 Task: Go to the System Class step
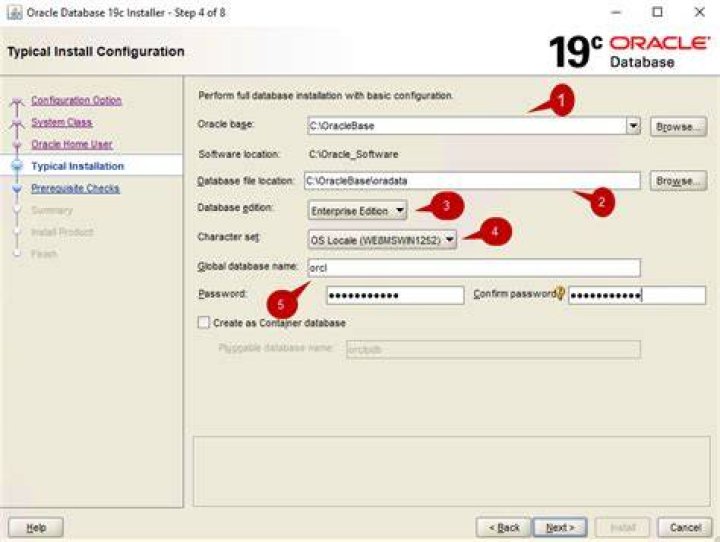point(62,122)
